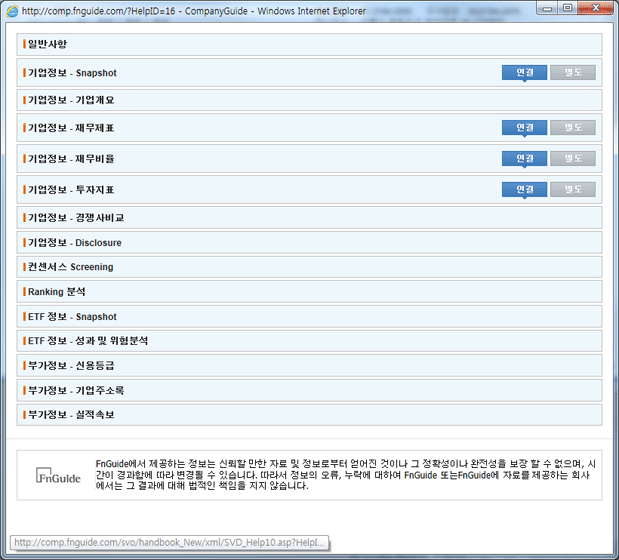Open the 컨센서스 Screening section
619x560 pixels.
point(70,267)
